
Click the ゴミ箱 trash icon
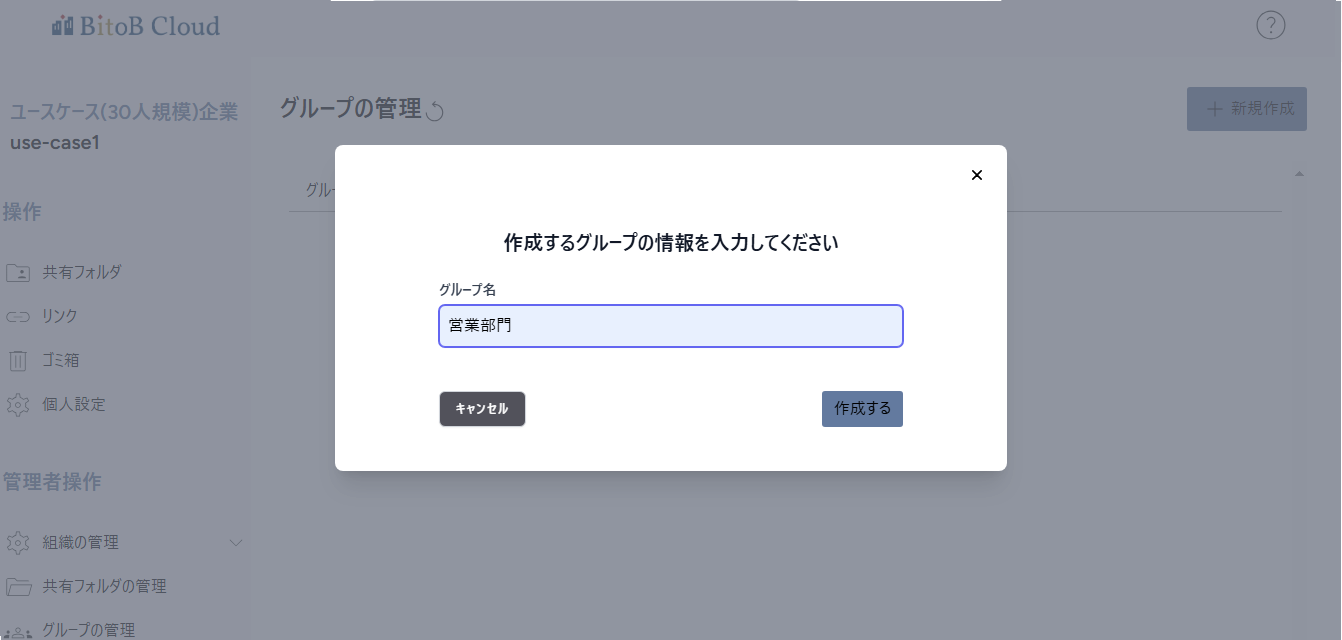click(x=18, y=360)
